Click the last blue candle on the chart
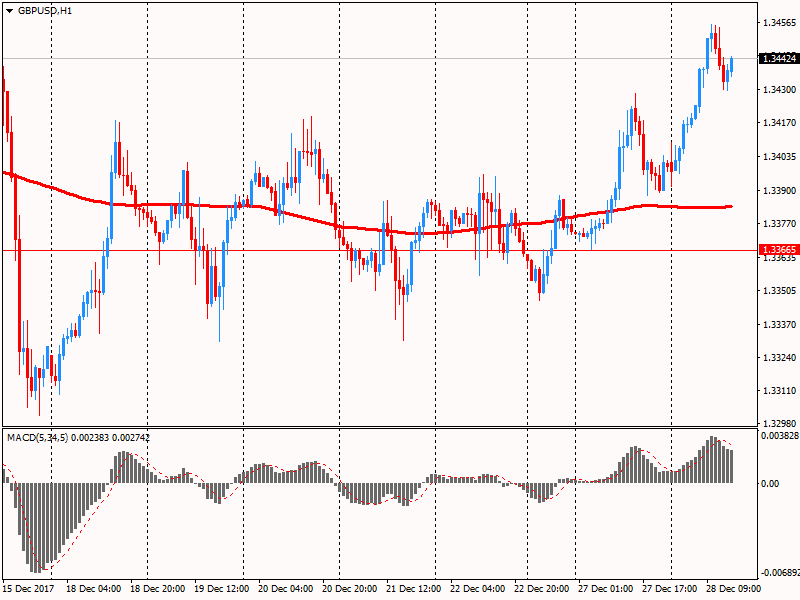Image resolution: width=800 pixels, height=600 pixels. [x=732, y=65]
